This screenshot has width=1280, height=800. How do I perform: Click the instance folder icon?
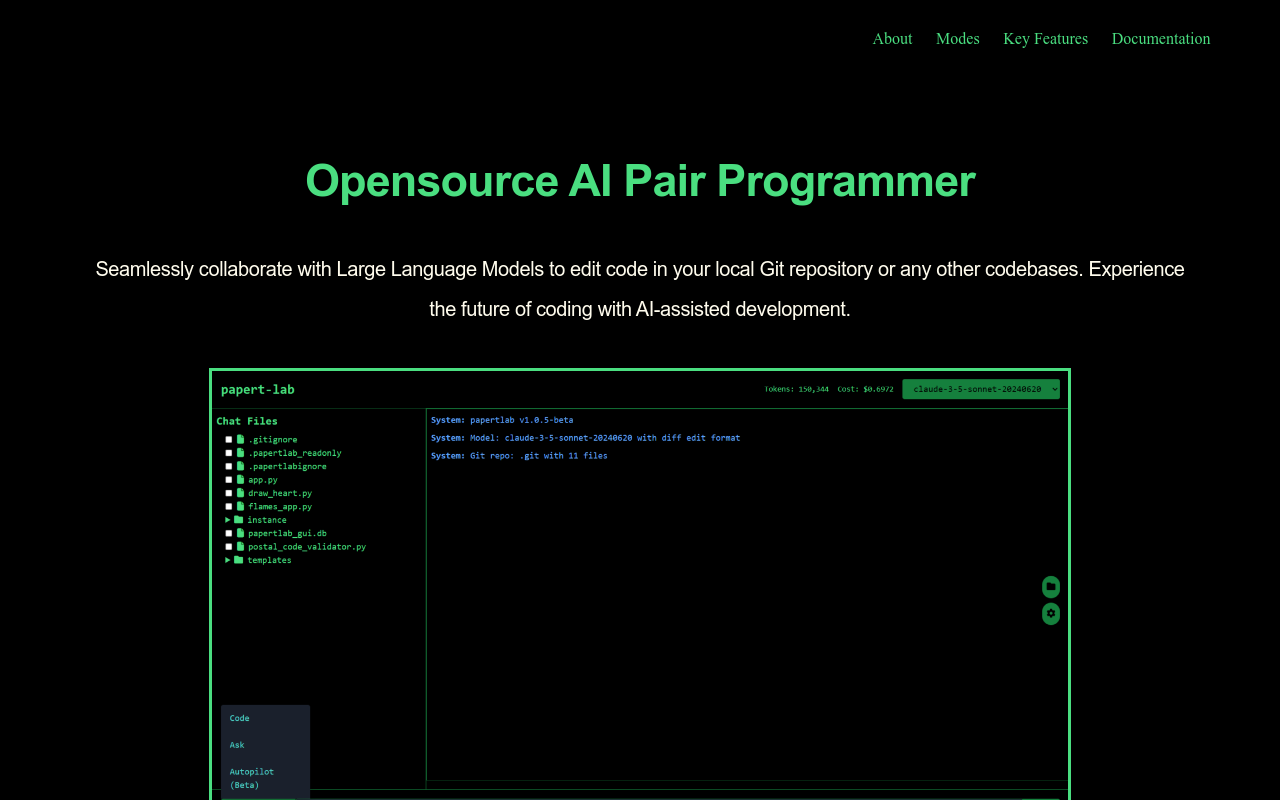point(239,520)
